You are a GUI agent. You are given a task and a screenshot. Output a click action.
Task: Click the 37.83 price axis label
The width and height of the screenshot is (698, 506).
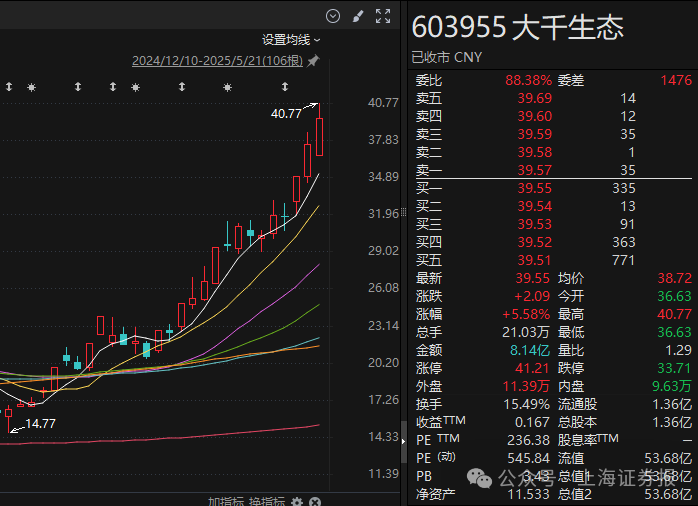tap(383, 140)
